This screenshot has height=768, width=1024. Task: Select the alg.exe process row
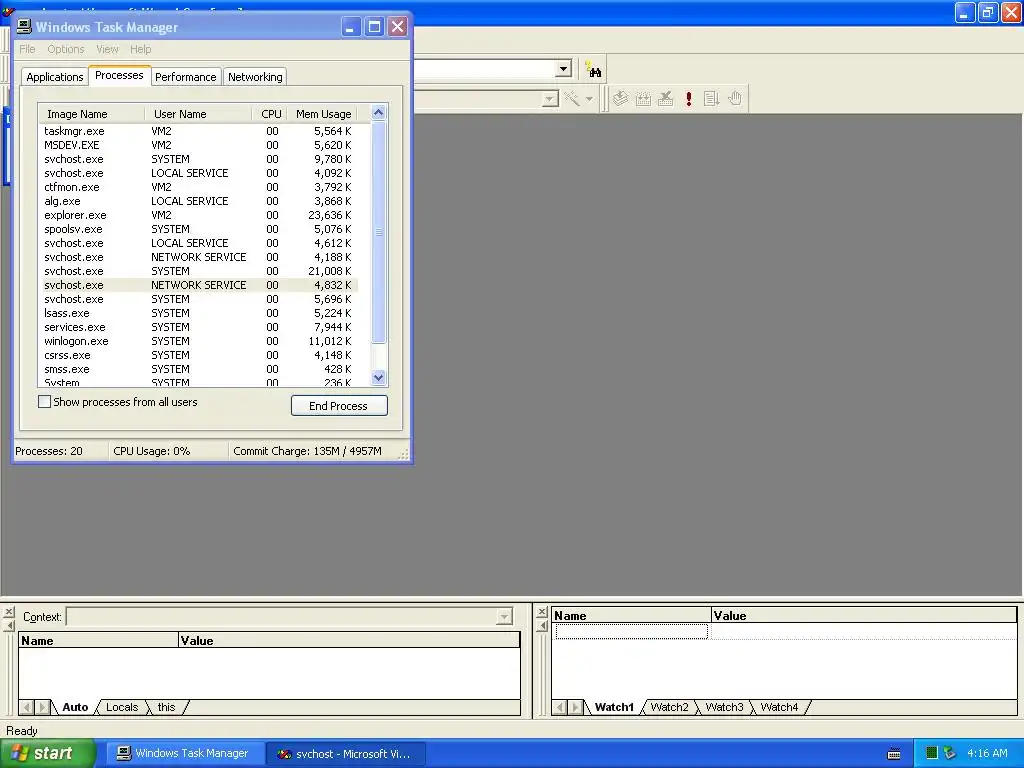point(198,201)
